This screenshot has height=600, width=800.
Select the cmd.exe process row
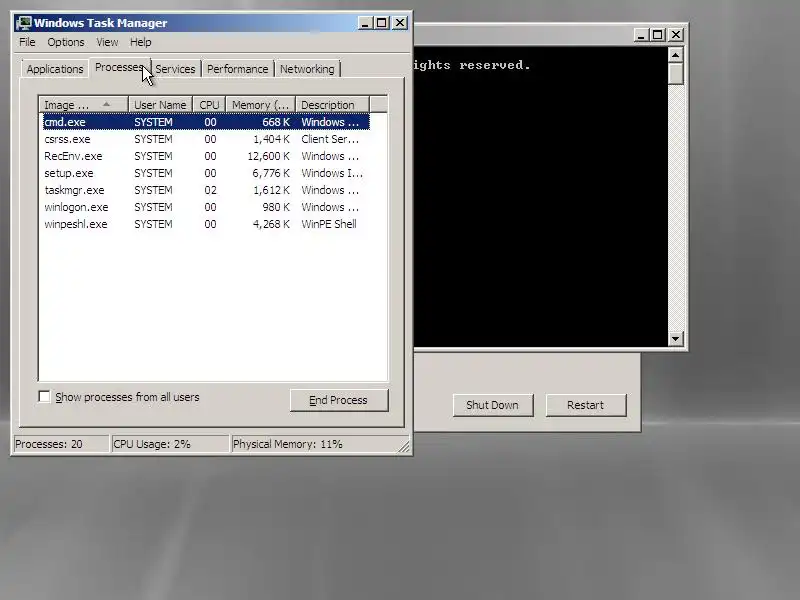pyautogui.click(x=206, y=122)
